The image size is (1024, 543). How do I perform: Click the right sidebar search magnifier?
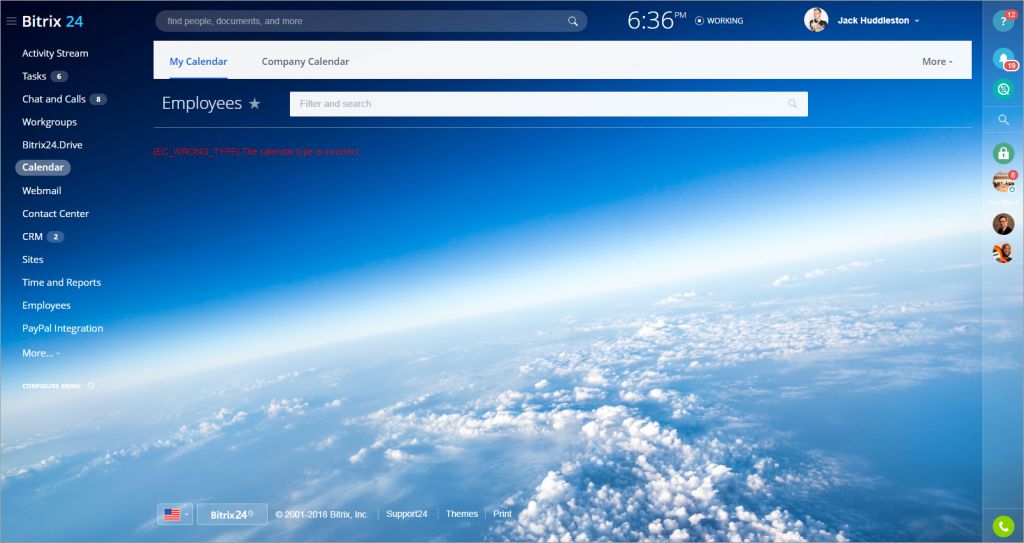pos(1004,120)
